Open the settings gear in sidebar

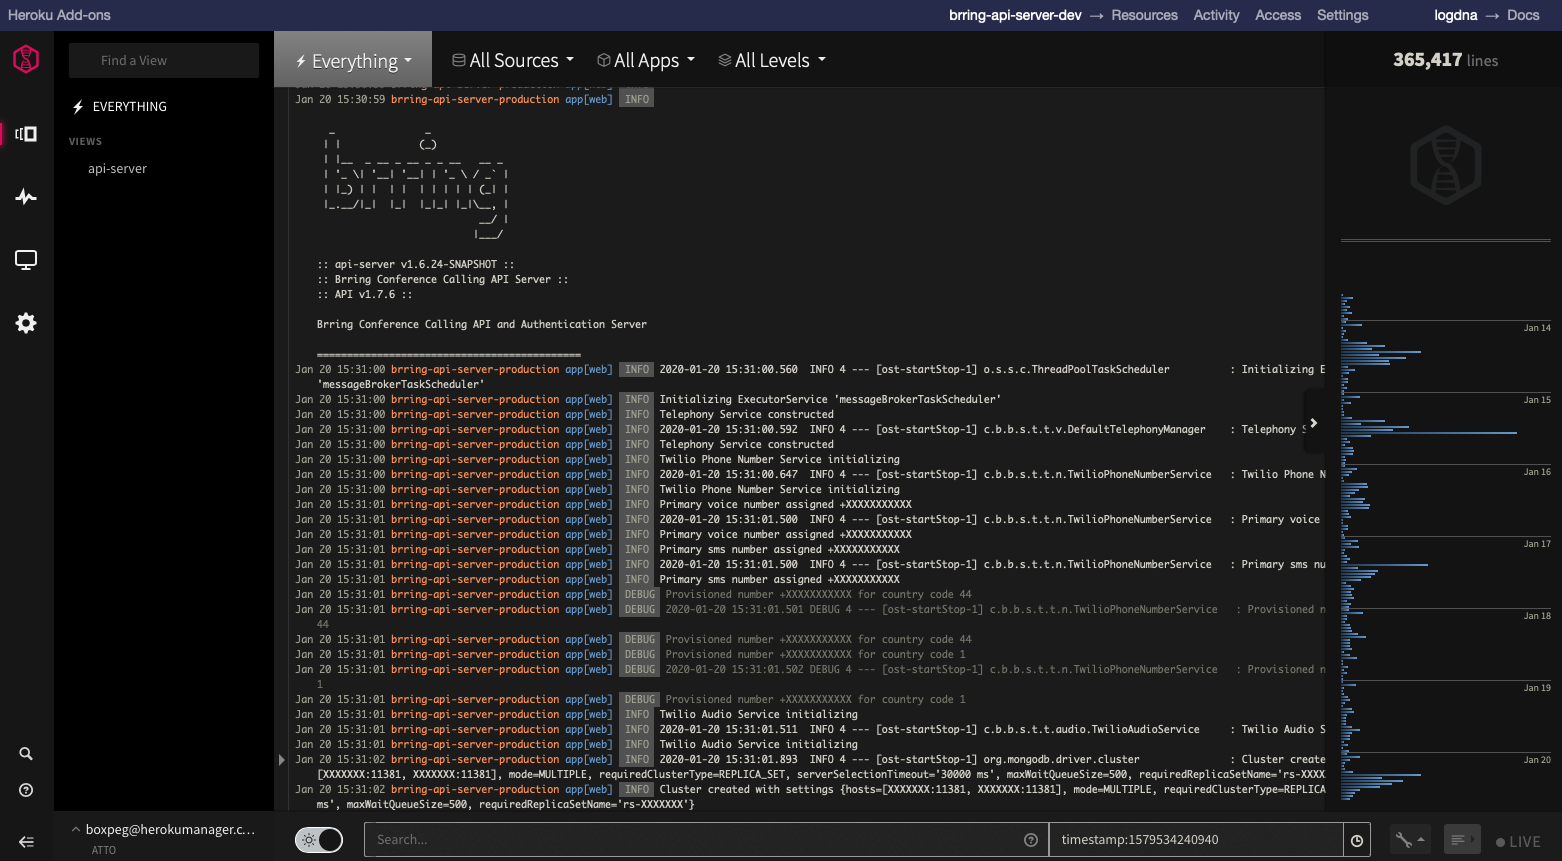coord(26,323)
